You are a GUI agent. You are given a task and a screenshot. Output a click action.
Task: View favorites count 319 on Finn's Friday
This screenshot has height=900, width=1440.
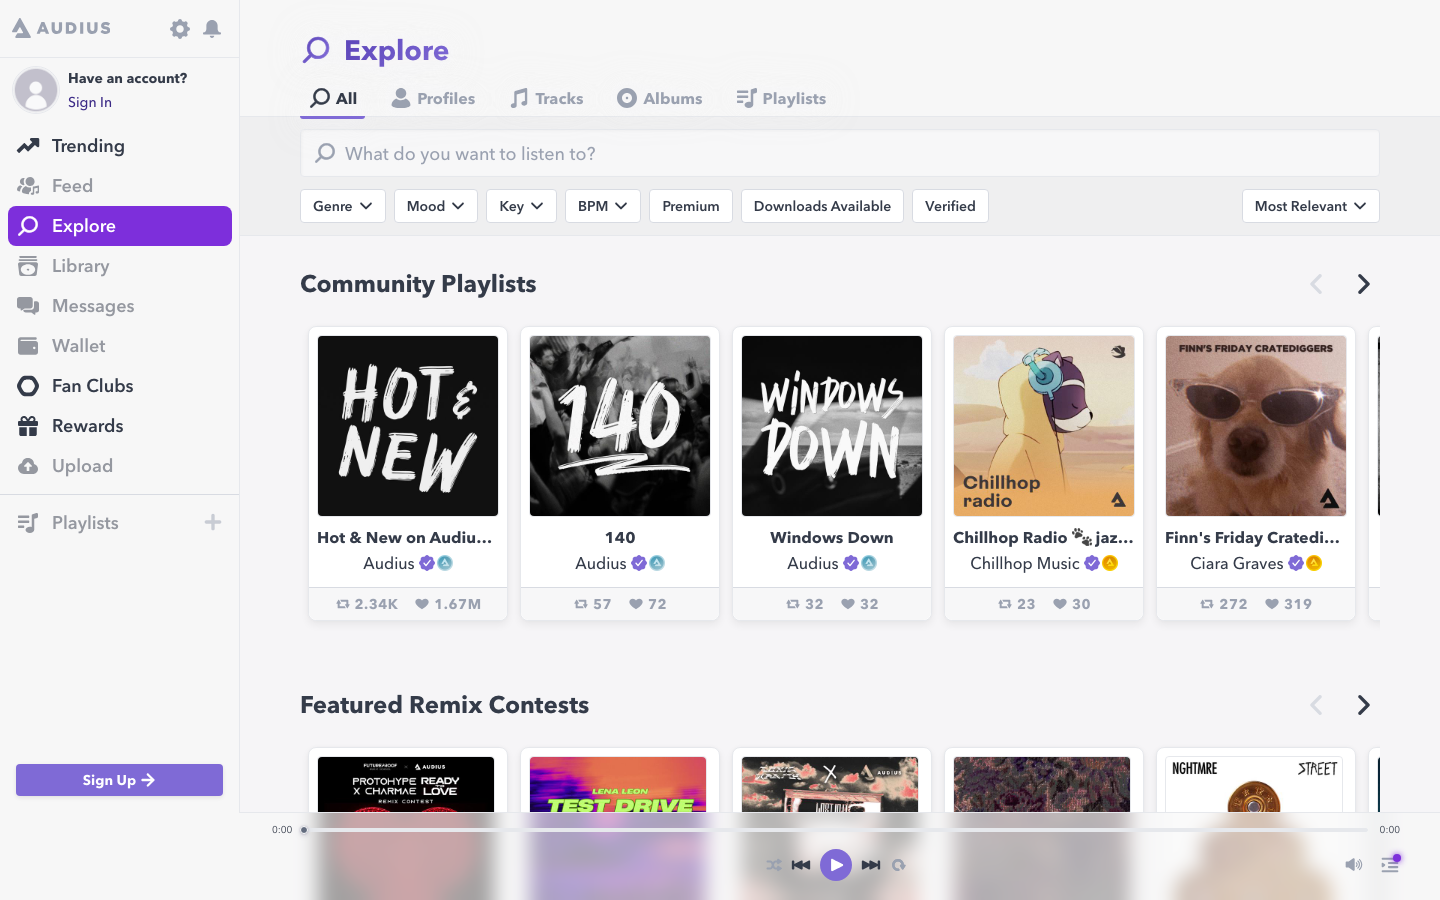(1288, 604)
